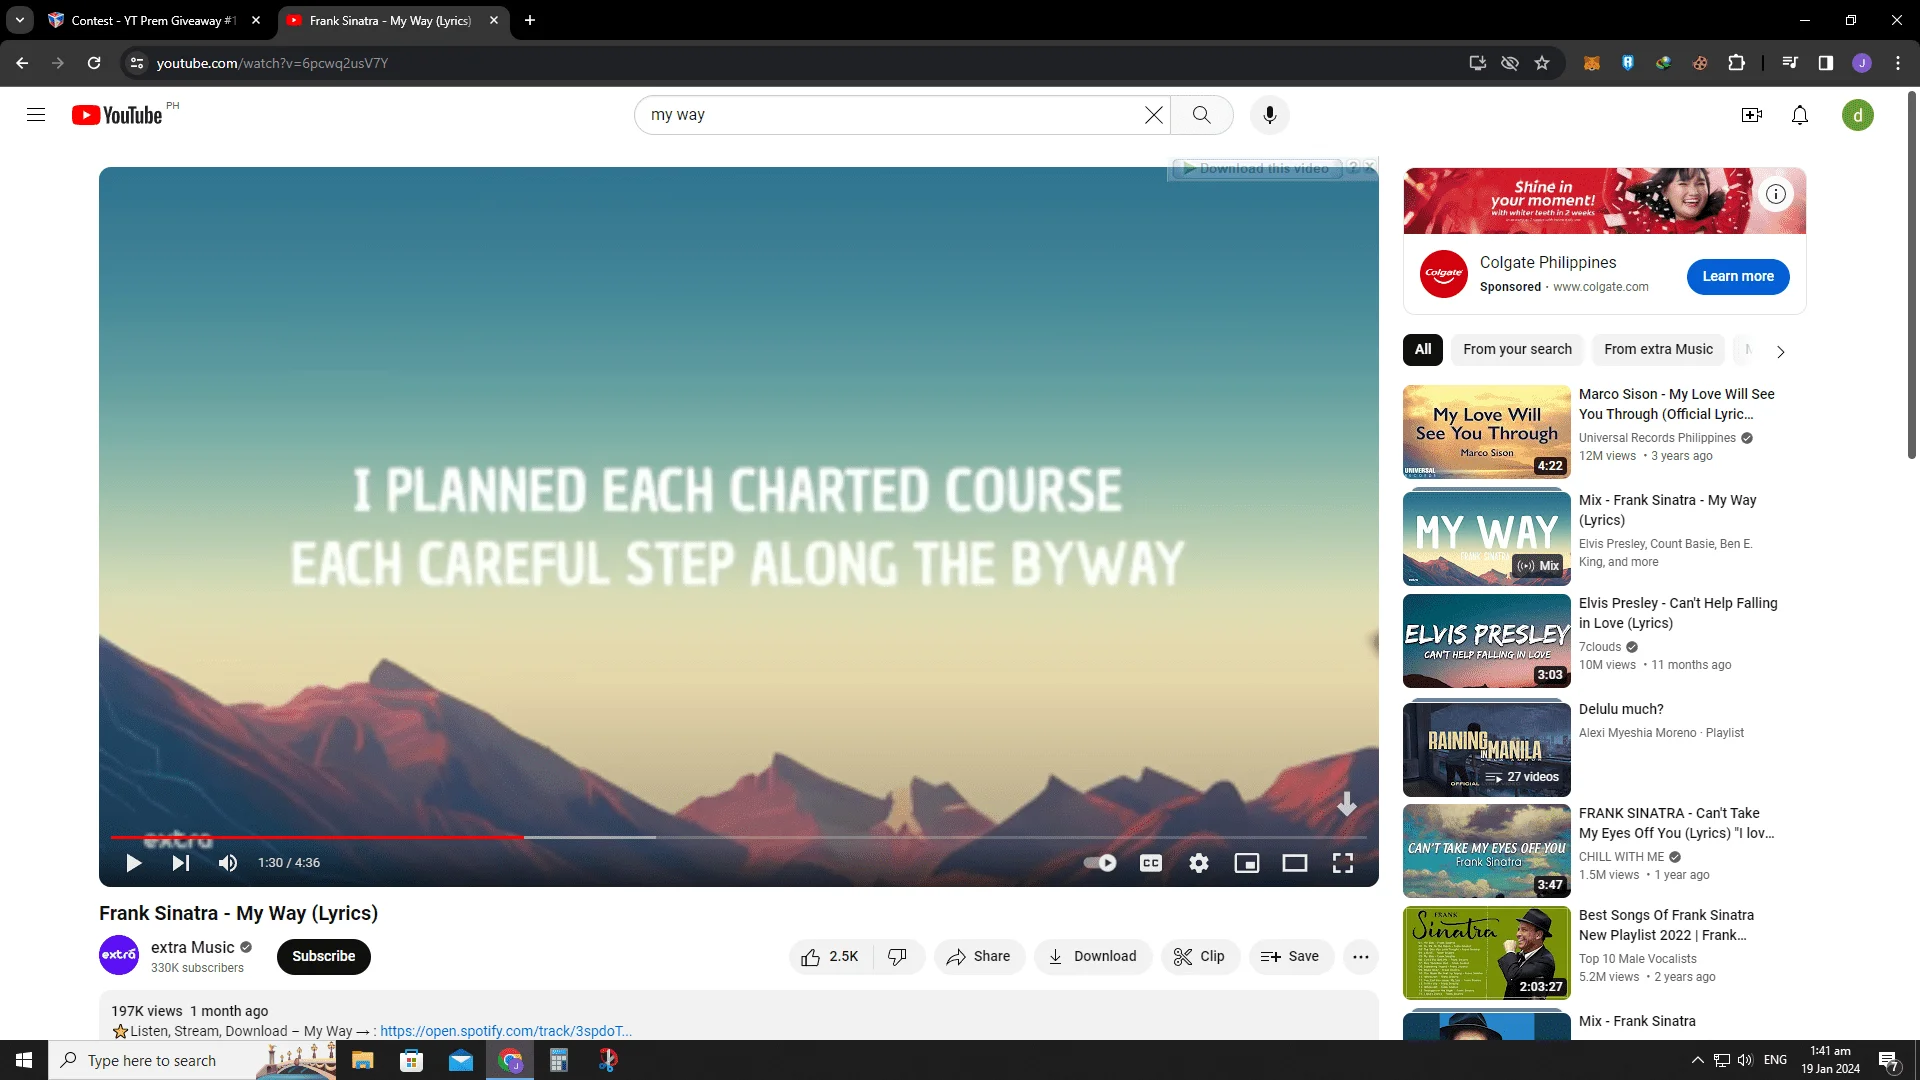This screenshot has height=1080, width=1920.
Task: Open the YouTube guide hamburger menu
Action: click(36, 115)
